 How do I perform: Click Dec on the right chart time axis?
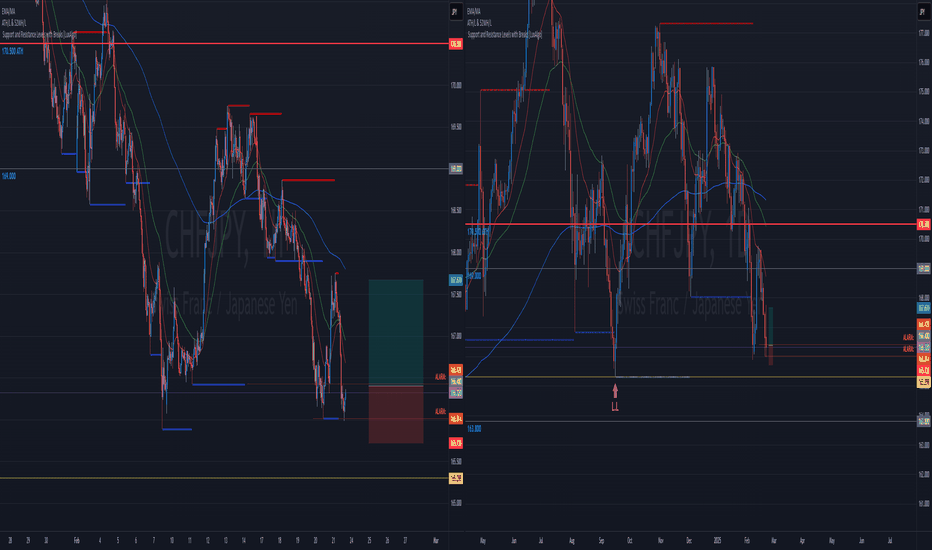(689, 540)
